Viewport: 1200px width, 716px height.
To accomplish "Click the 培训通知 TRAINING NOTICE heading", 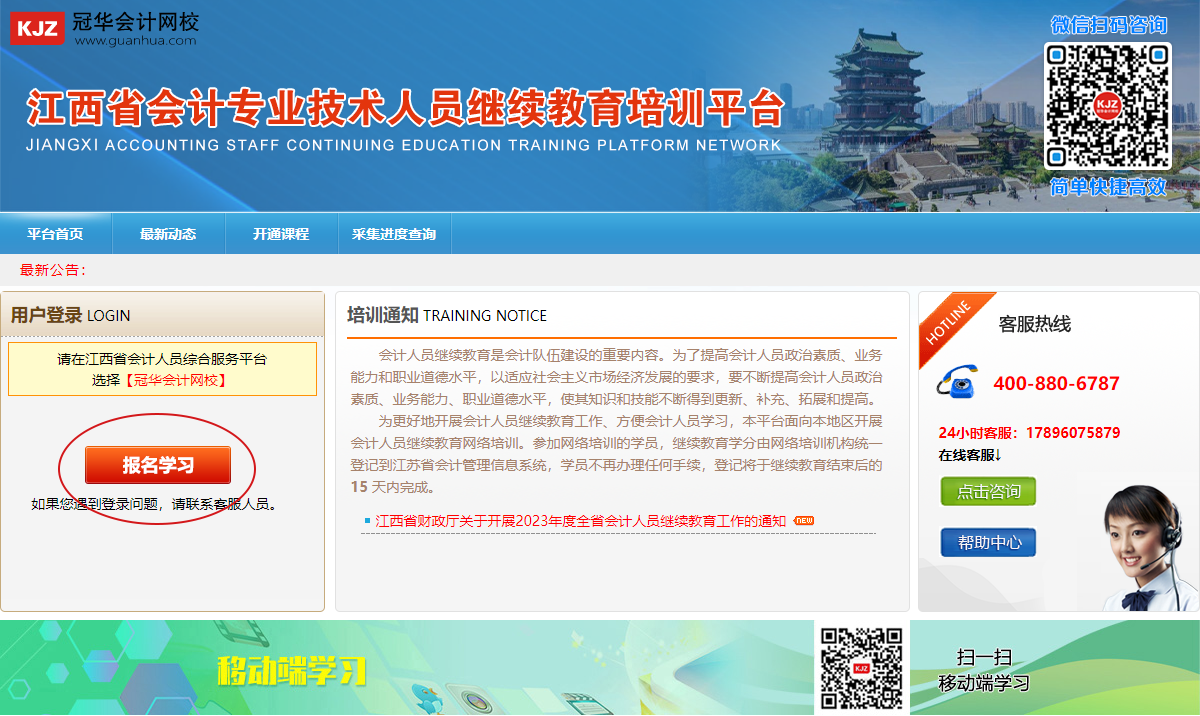I will [x=447, y=315].
